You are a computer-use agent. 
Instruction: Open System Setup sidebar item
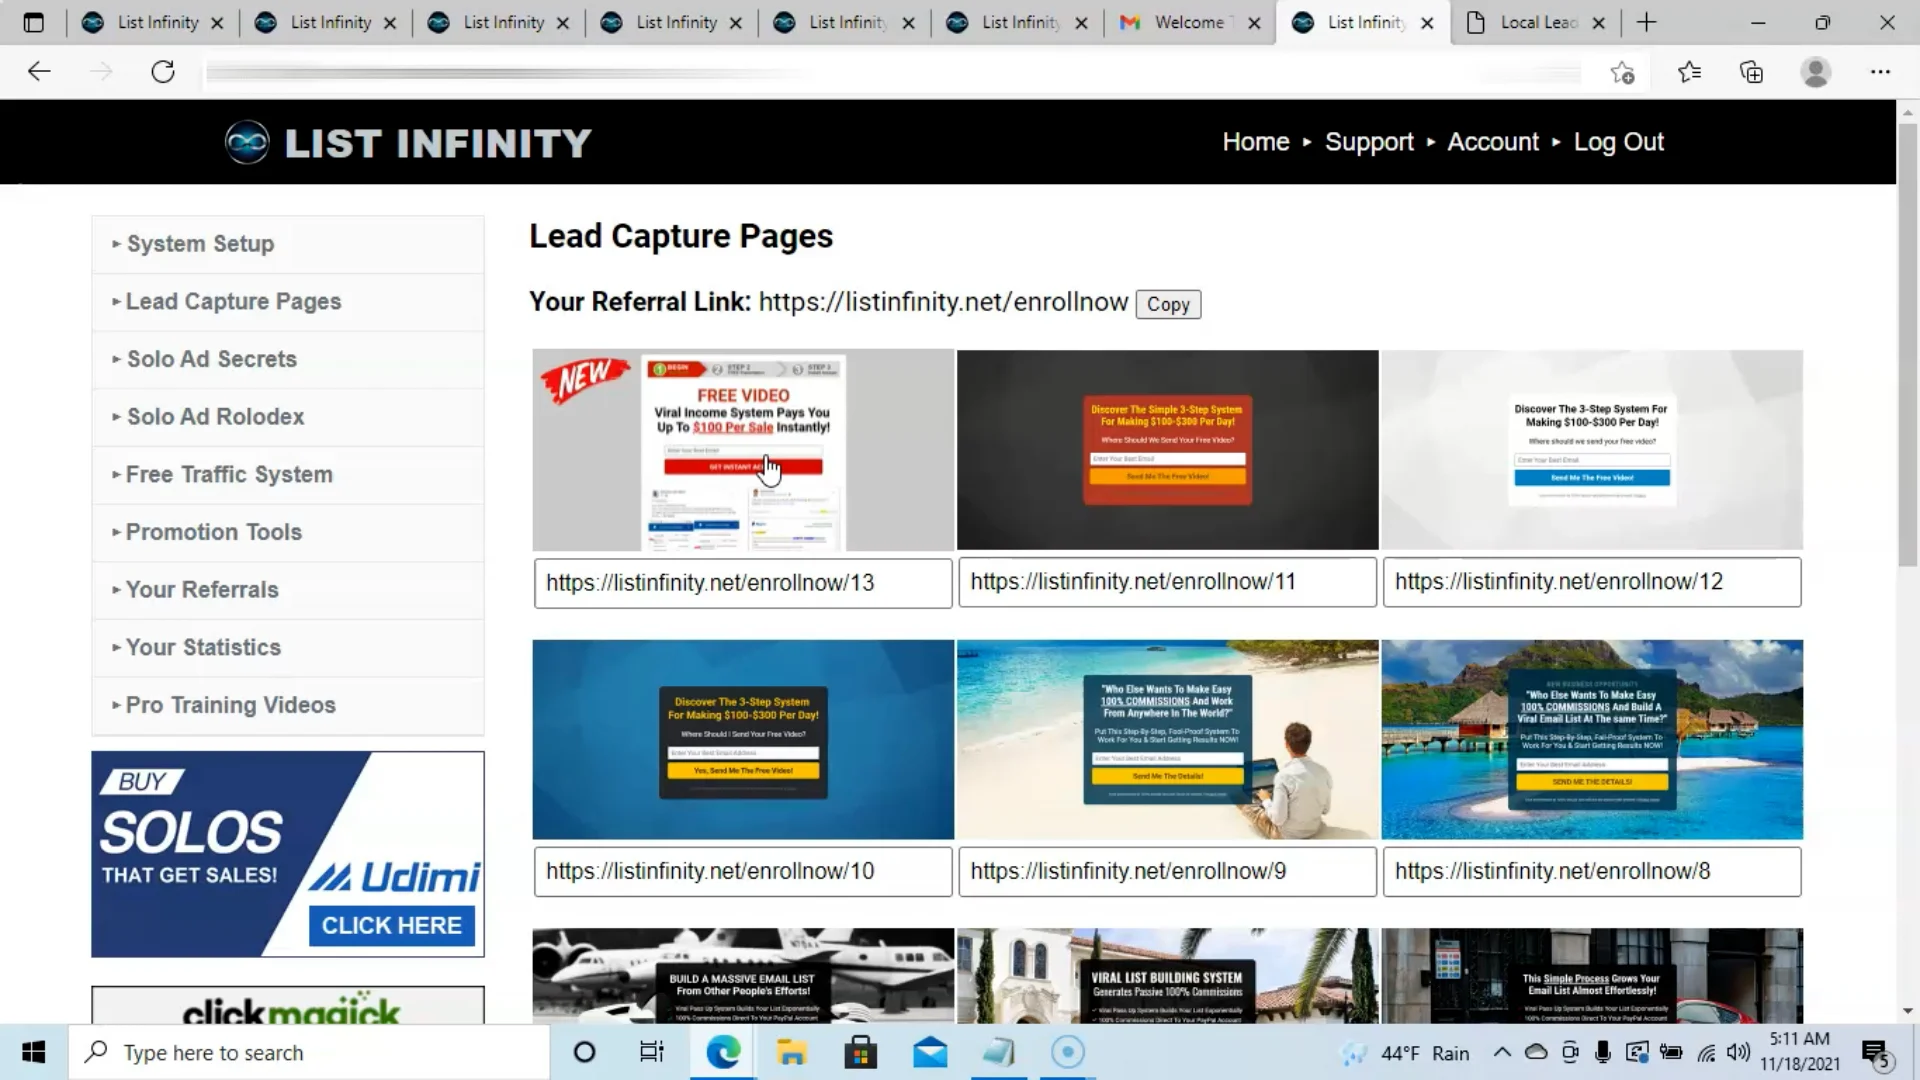(288, 244)
